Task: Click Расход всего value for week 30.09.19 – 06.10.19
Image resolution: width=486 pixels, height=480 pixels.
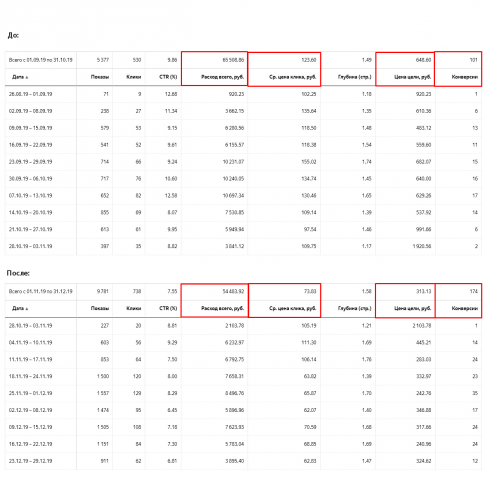Action: point(233,179)
